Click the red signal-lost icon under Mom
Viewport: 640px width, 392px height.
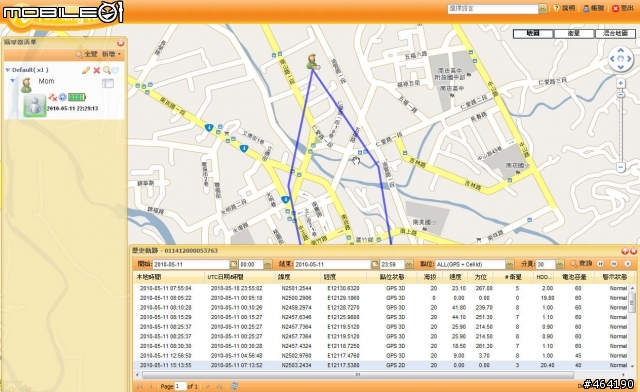click(x=53, y=97)
